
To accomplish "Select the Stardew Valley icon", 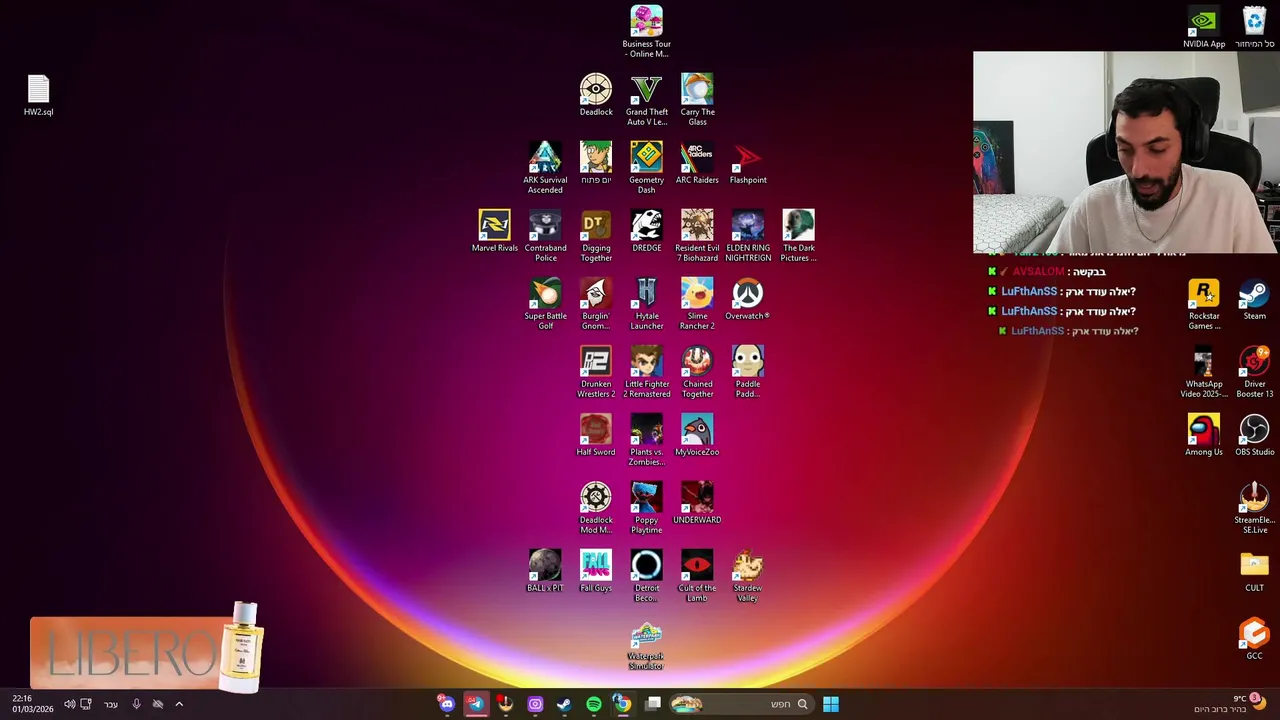I will 748,575.
